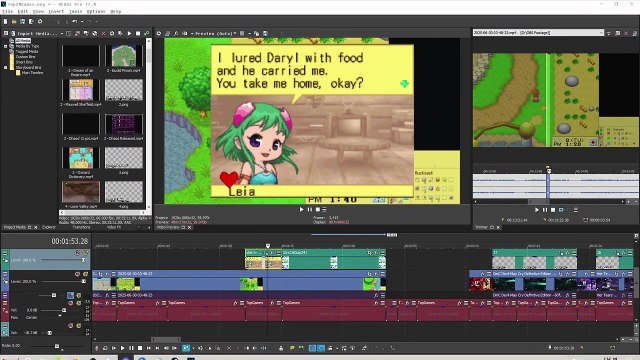Toggle solo on the bottom audio track

coord(78,326)
